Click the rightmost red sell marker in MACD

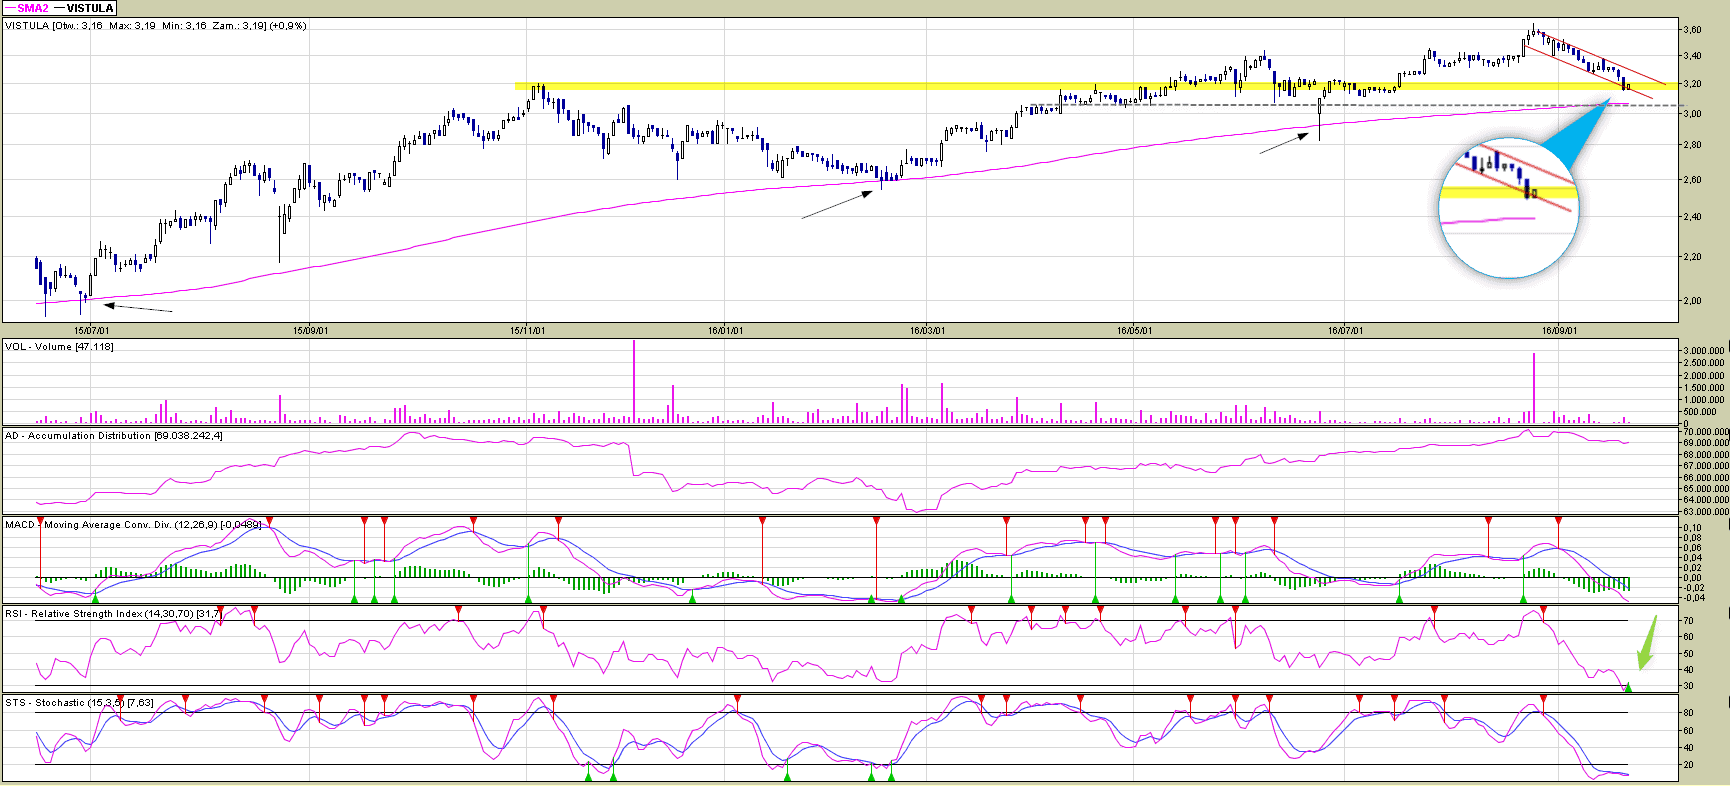(1558, 521)
